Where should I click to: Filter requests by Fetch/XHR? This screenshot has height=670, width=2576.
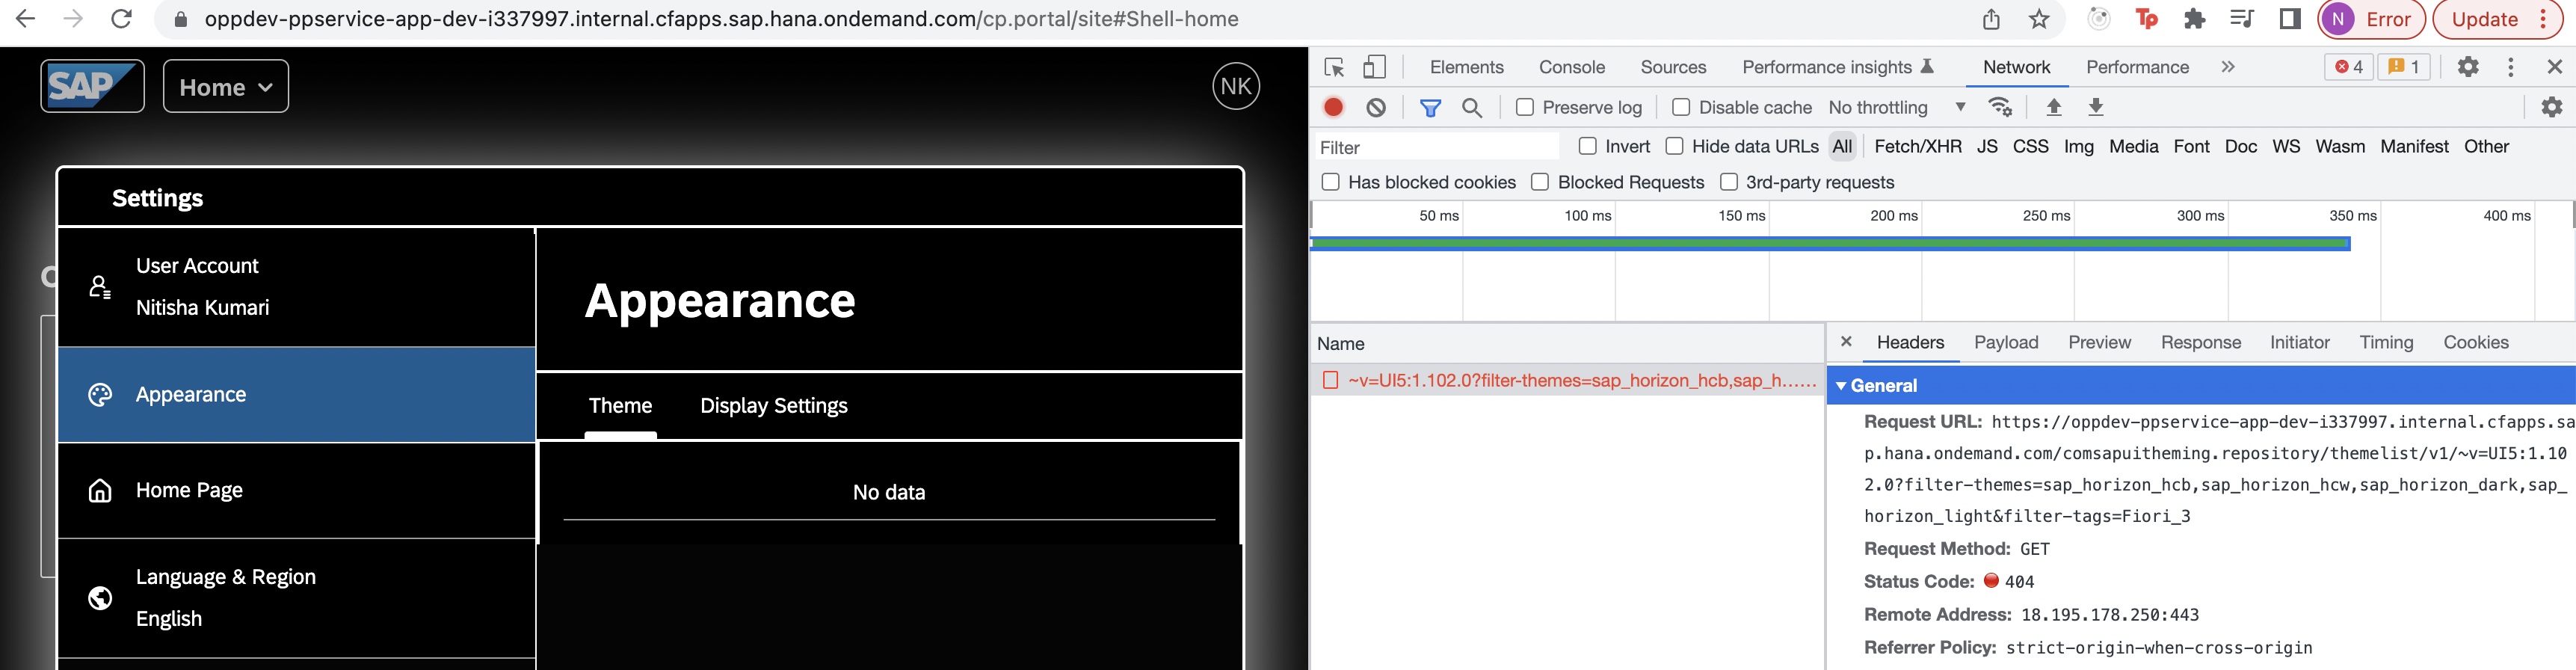1917,146
